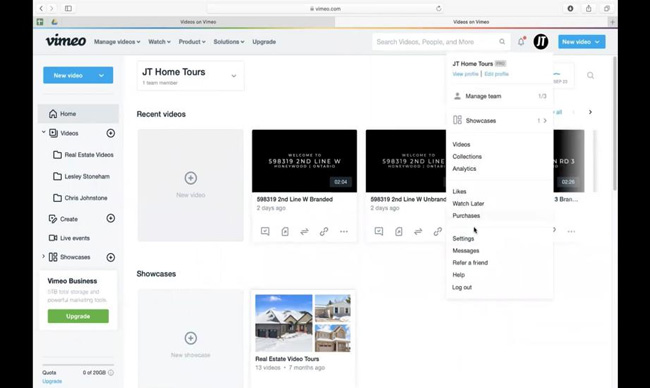Screen dimensions: 650x388
Task: Click library search icon at right
Action: (590, 75)
